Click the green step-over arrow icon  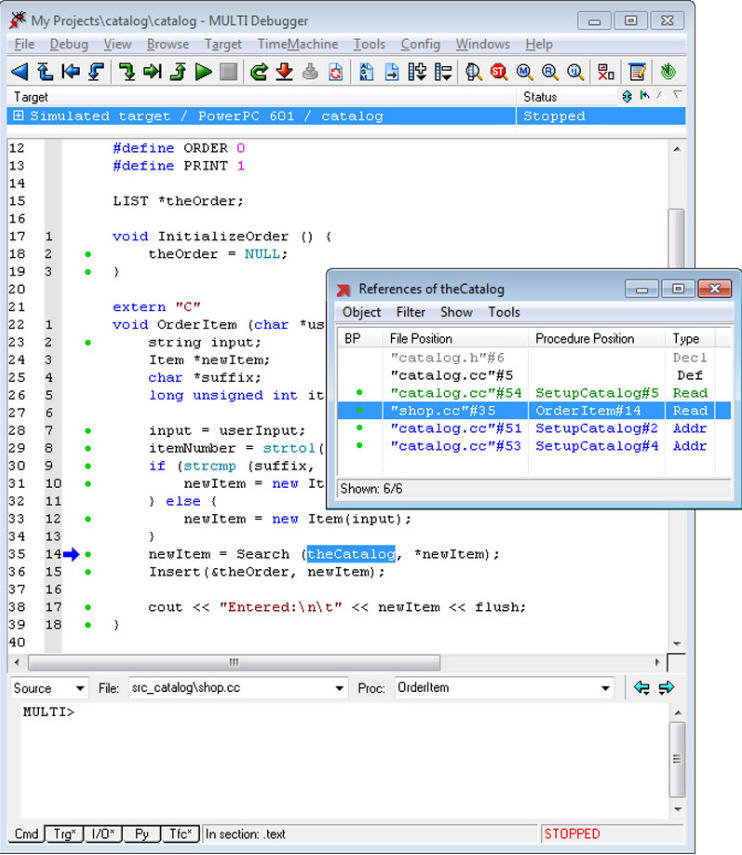coord(126,71)
